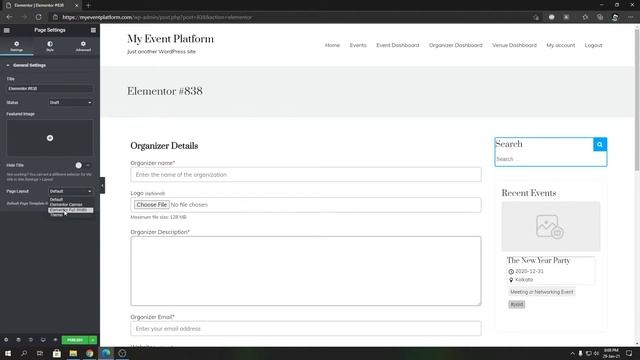The image size is (640, 360).
Task: Open the Page Layout dropdown
Action: [70, 191]
